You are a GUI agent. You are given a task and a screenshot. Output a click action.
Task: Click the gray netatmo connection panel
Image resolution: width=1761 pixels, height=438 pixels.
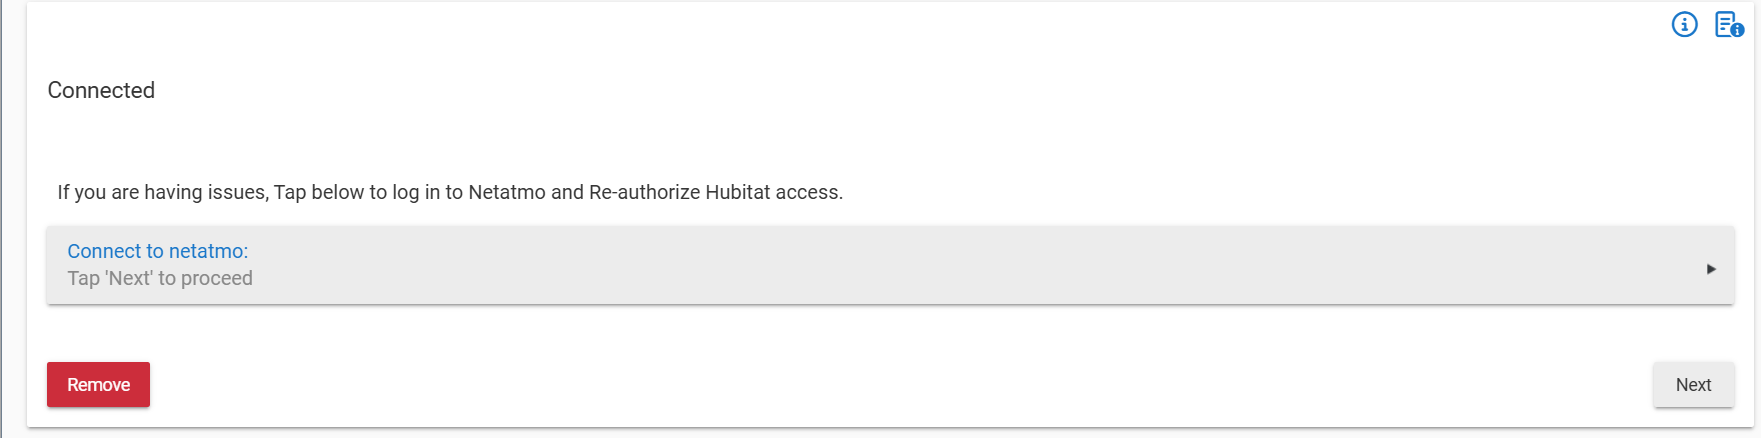click(890, 265)
